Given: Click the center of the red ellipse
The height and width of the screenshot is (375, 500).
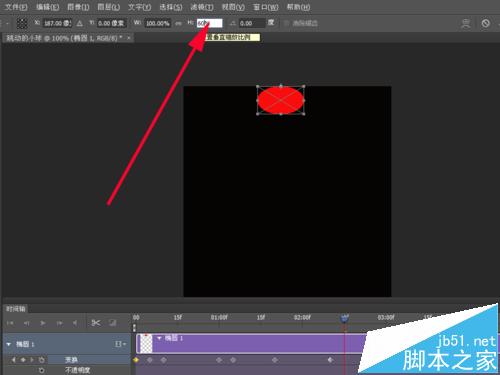Looking at the screenshot, I should click(x=281, y=100).
